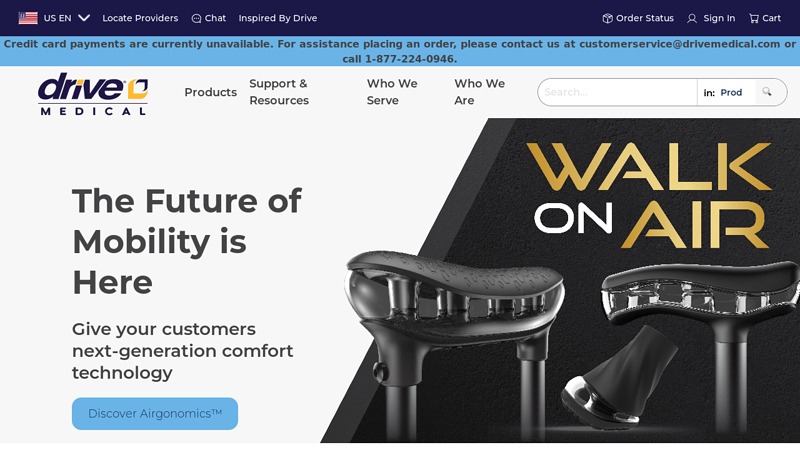
Task: Expand the US EN language chevron
Action: 84,18
